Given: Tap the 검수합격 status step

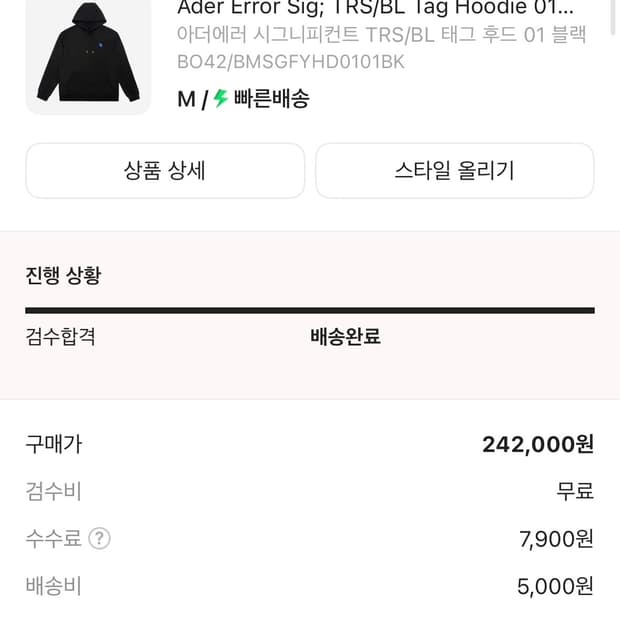Looking at the screenshot, I should (x=60, y=336).
